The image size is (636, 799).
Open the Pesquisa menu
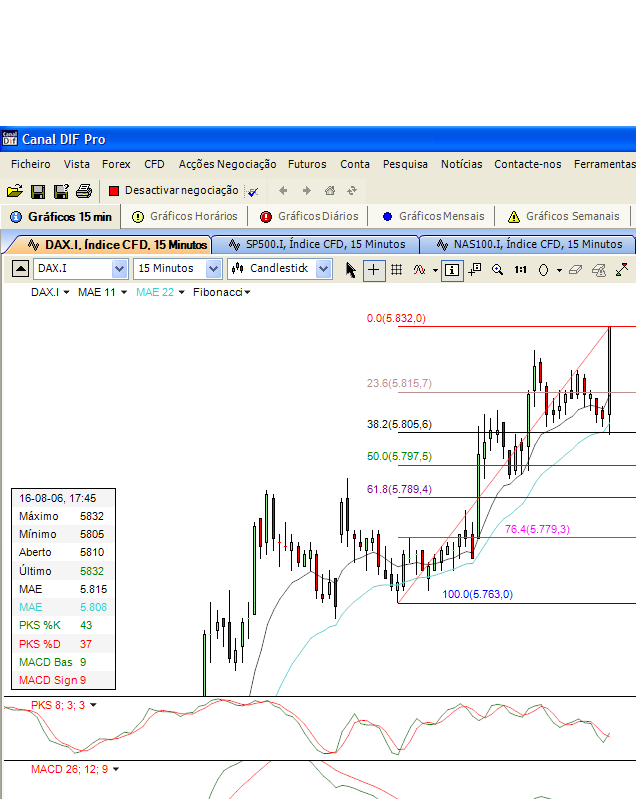[405, 164]
